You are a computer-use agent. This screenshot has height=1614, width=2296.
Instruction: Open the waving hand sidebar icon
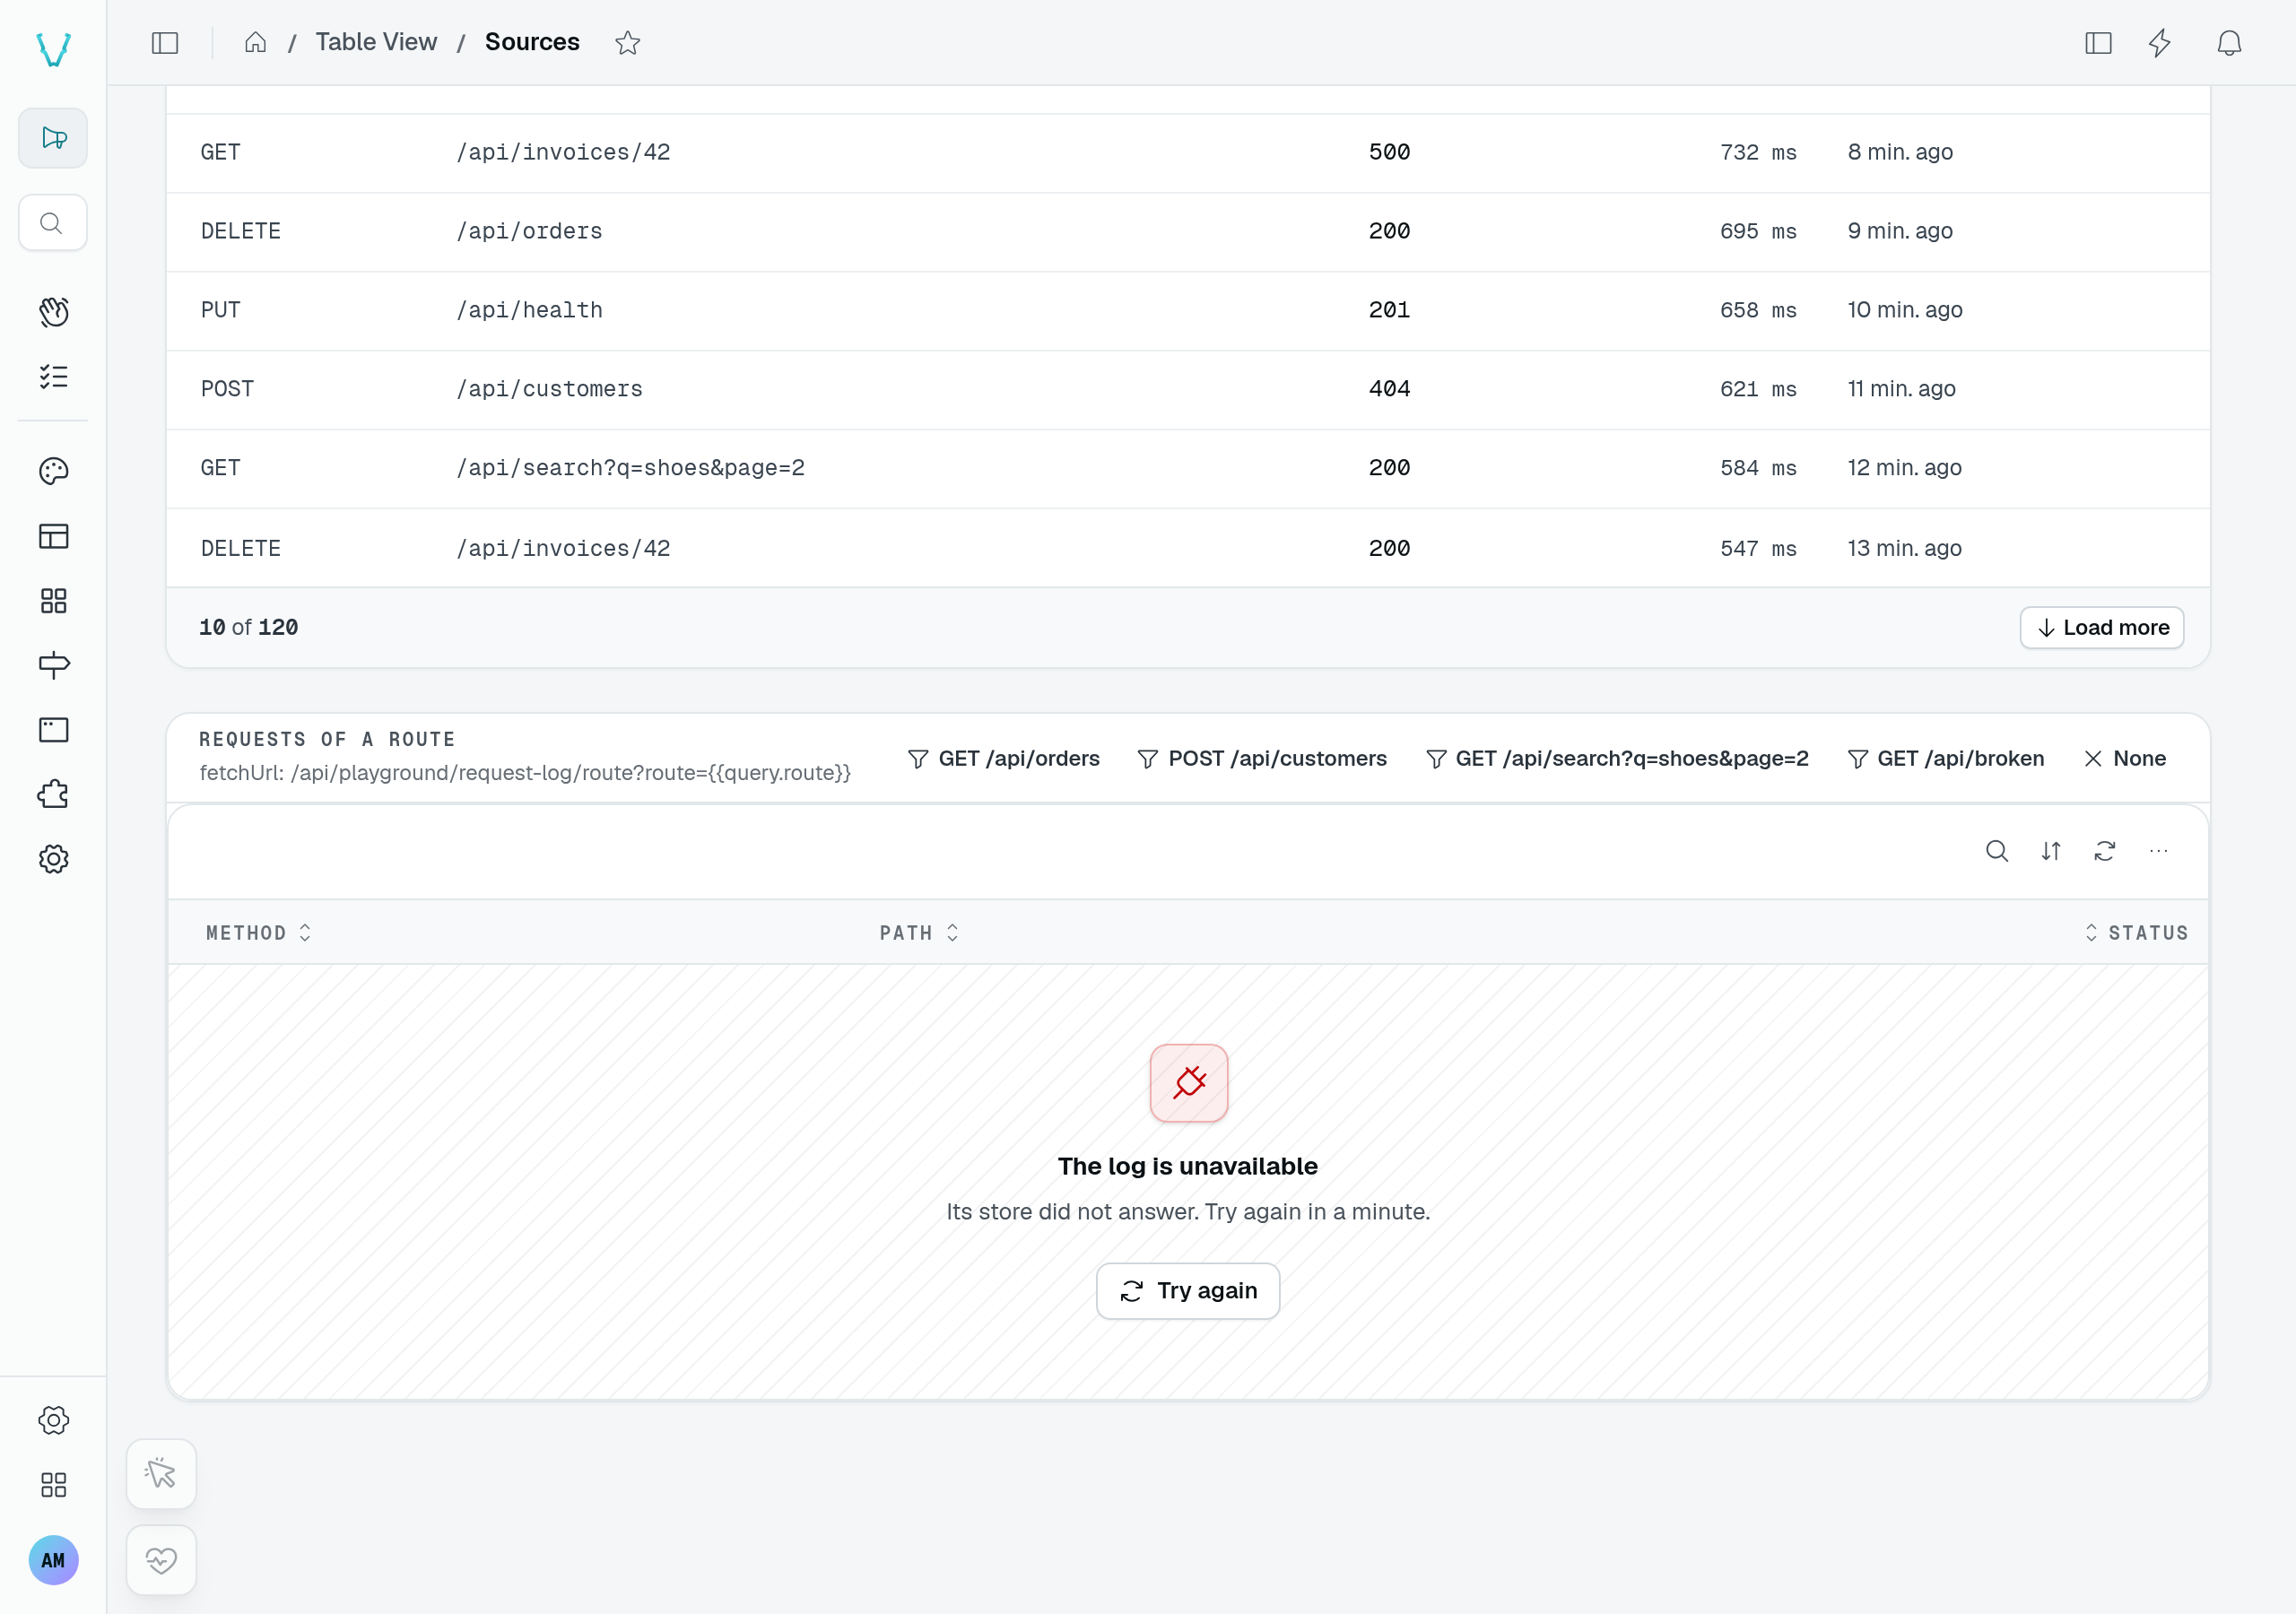click(53, 312)
